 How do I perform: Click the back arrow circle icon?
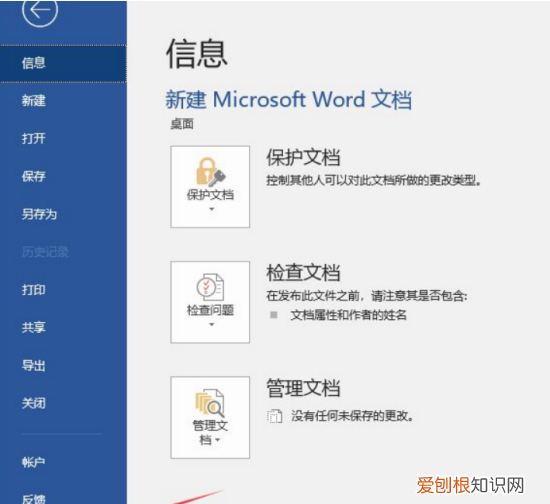(40, 10)
